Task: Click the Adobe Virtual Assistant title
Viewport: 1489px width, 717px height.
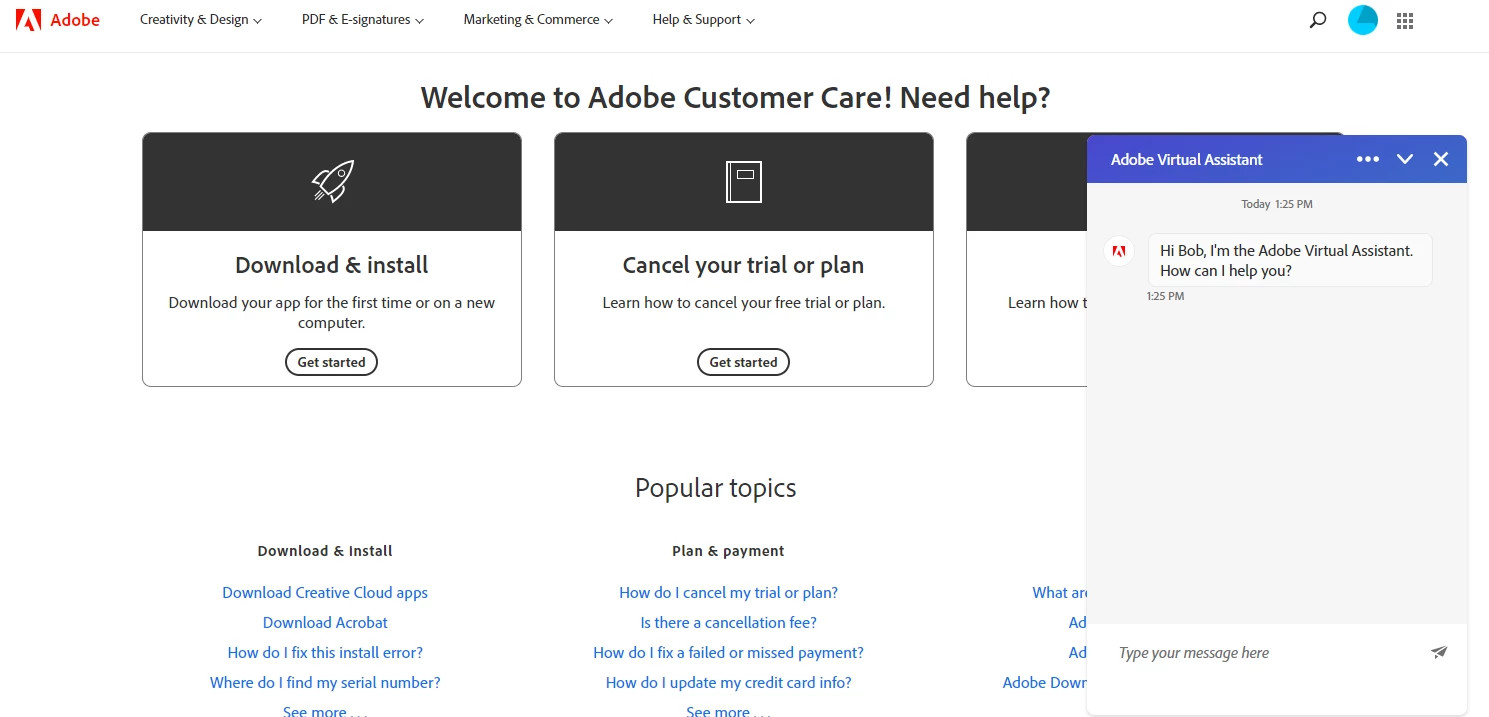Action: point(1187,159)
